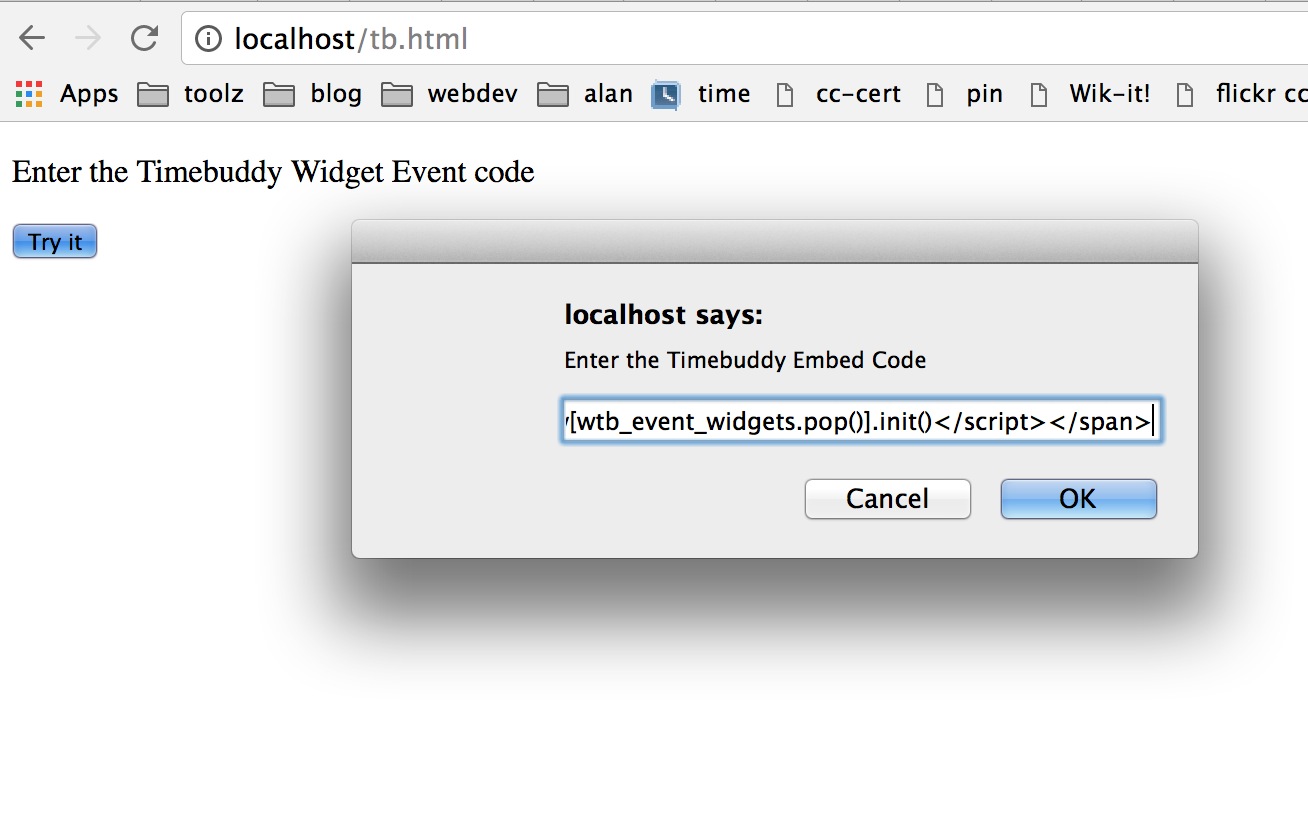Viewport: 1308px width, 820px height.
Task: Open the time bookmark
Action: pyautogui.click(x=701, y=94)
